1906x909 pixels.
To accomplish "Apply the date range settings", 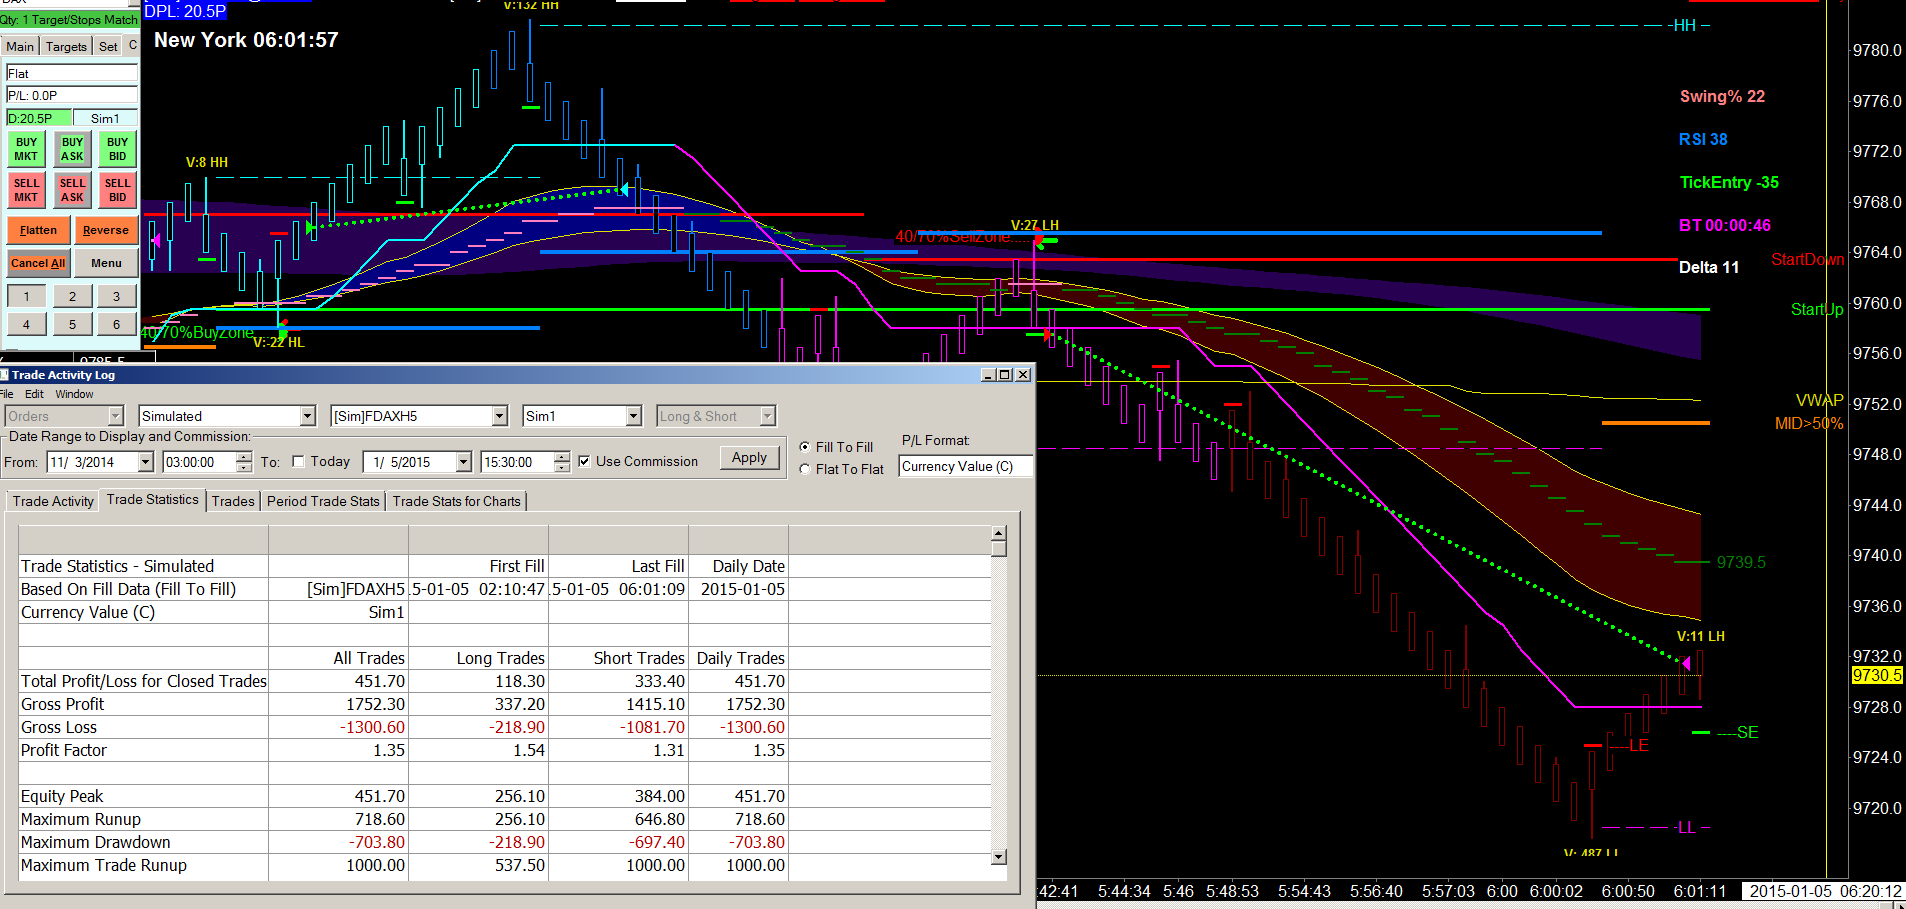I will (x=749, y=458).
